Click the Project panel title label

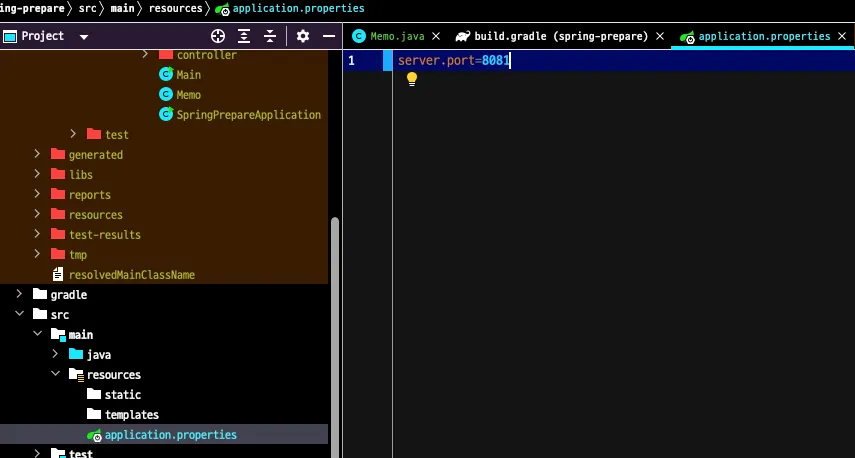(43, 36)
